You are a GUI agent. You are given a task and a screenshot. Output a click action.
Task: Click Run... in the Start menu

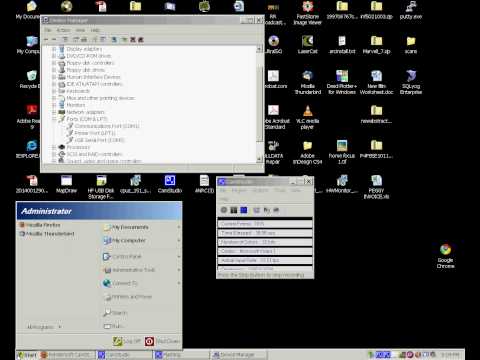pyautogui.click(x=114, y=326)
